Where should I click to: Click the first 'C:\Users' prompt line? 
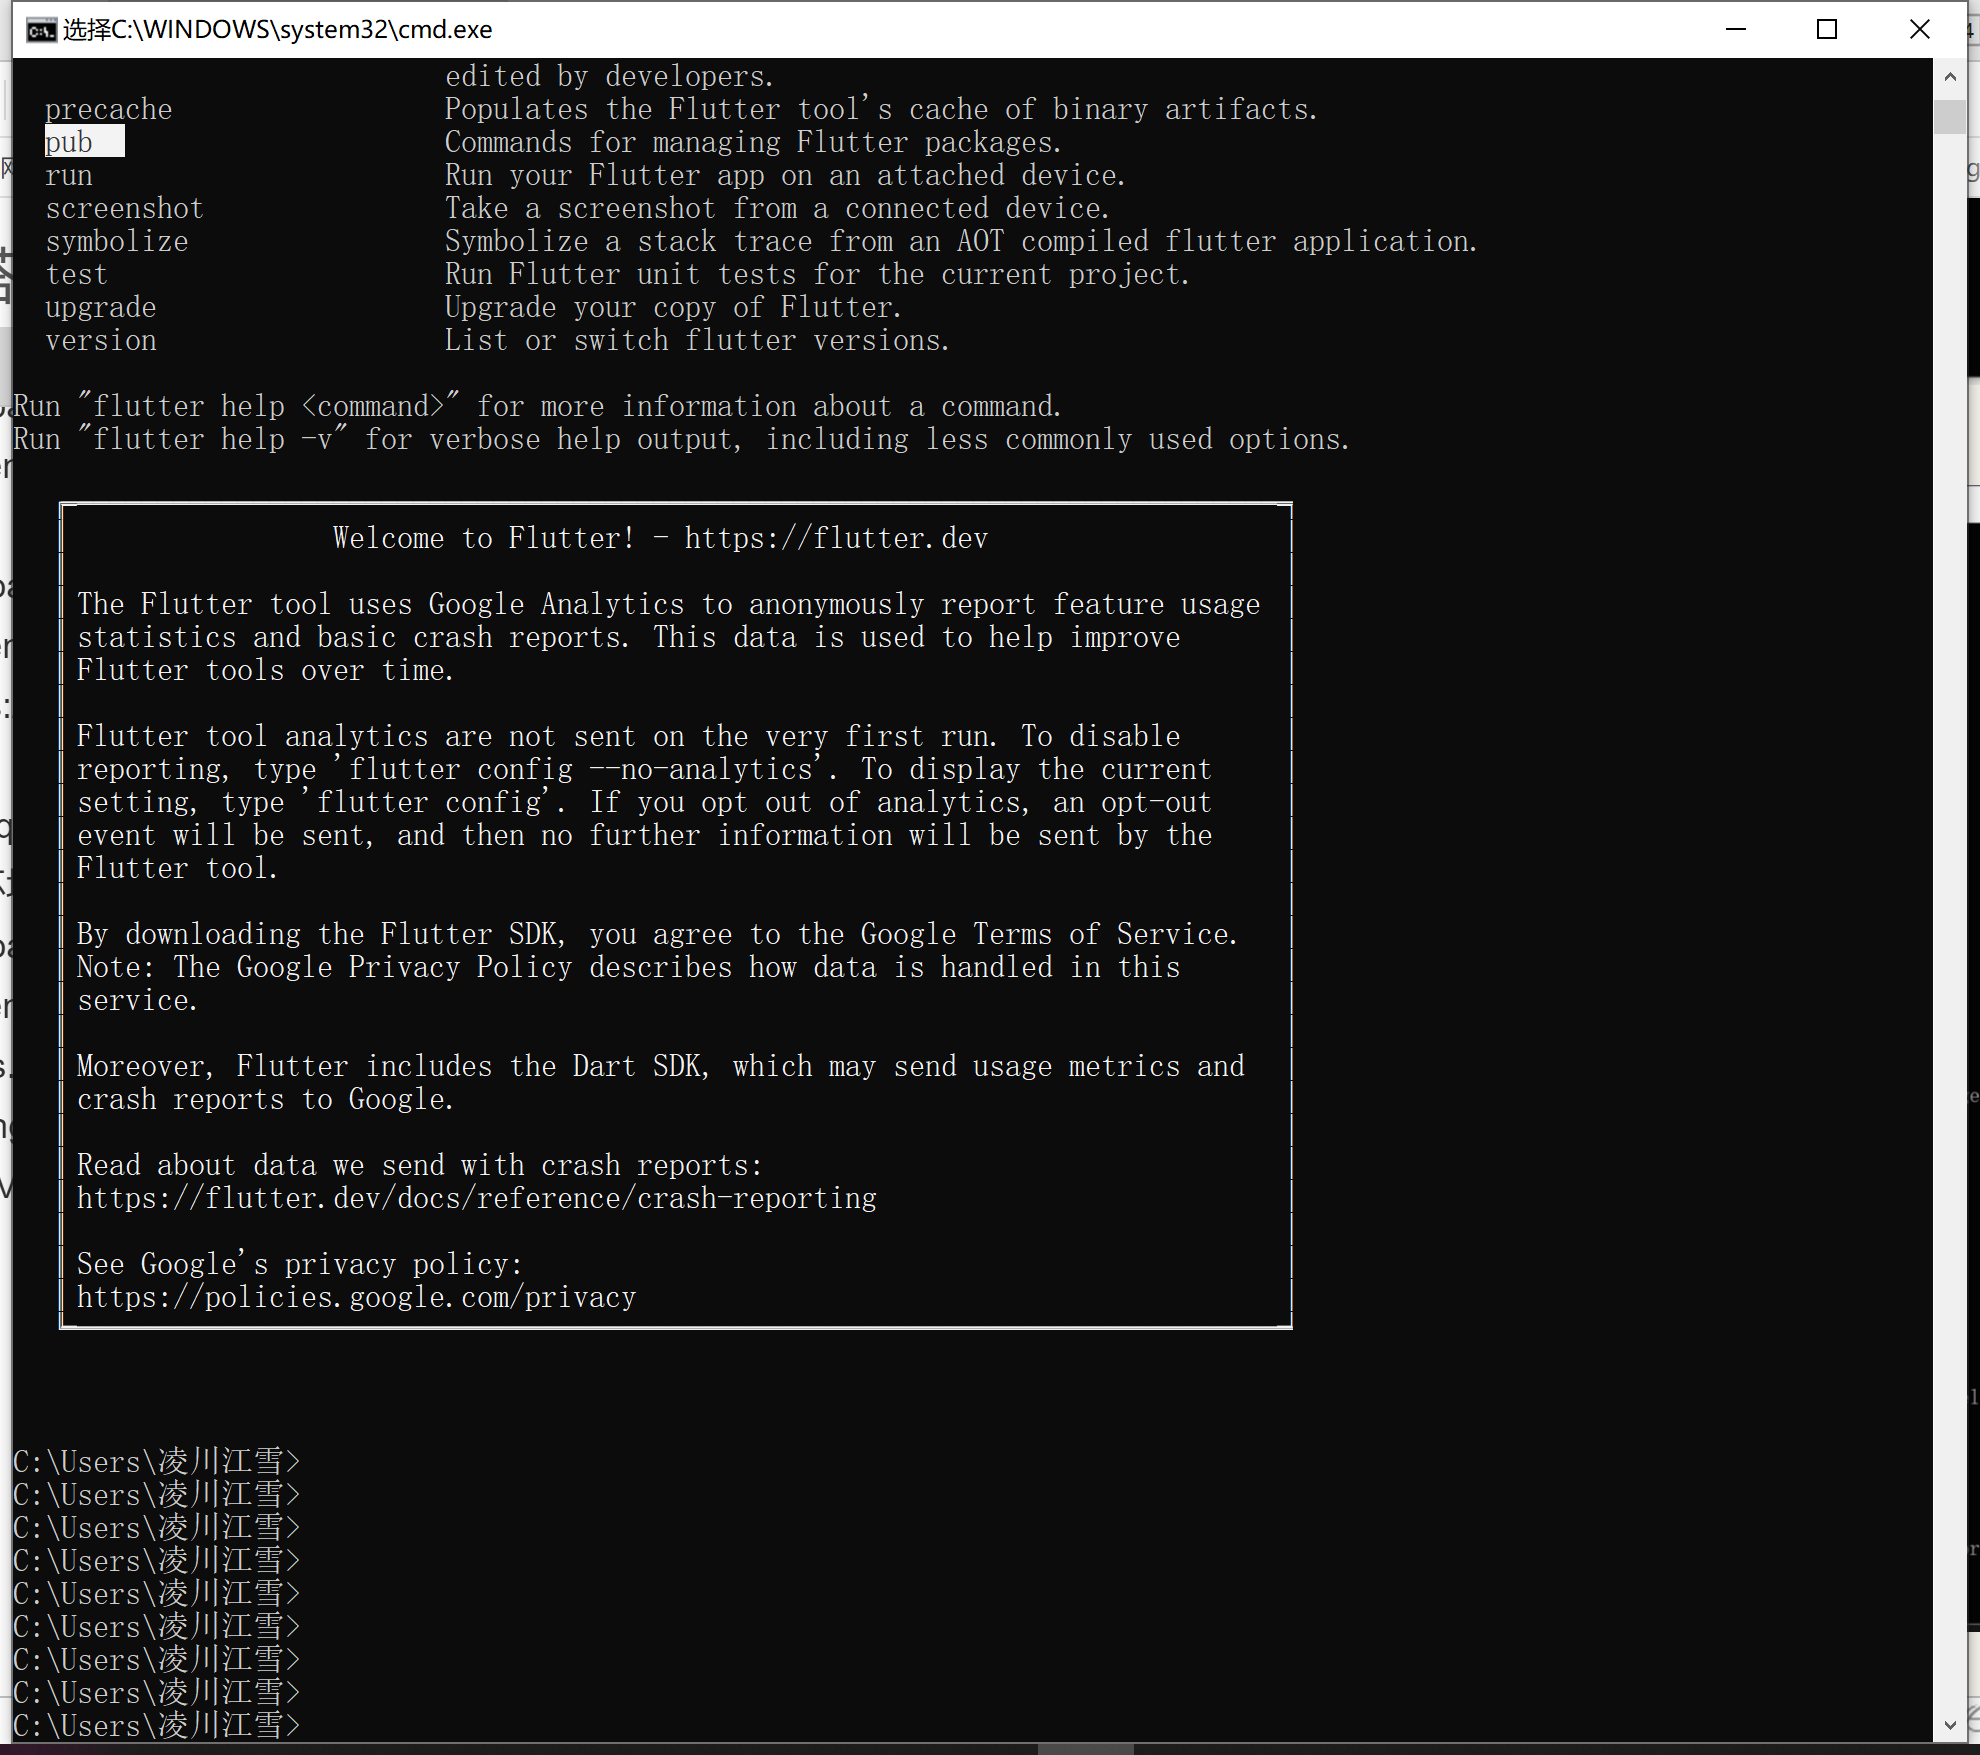(156, 1461)
